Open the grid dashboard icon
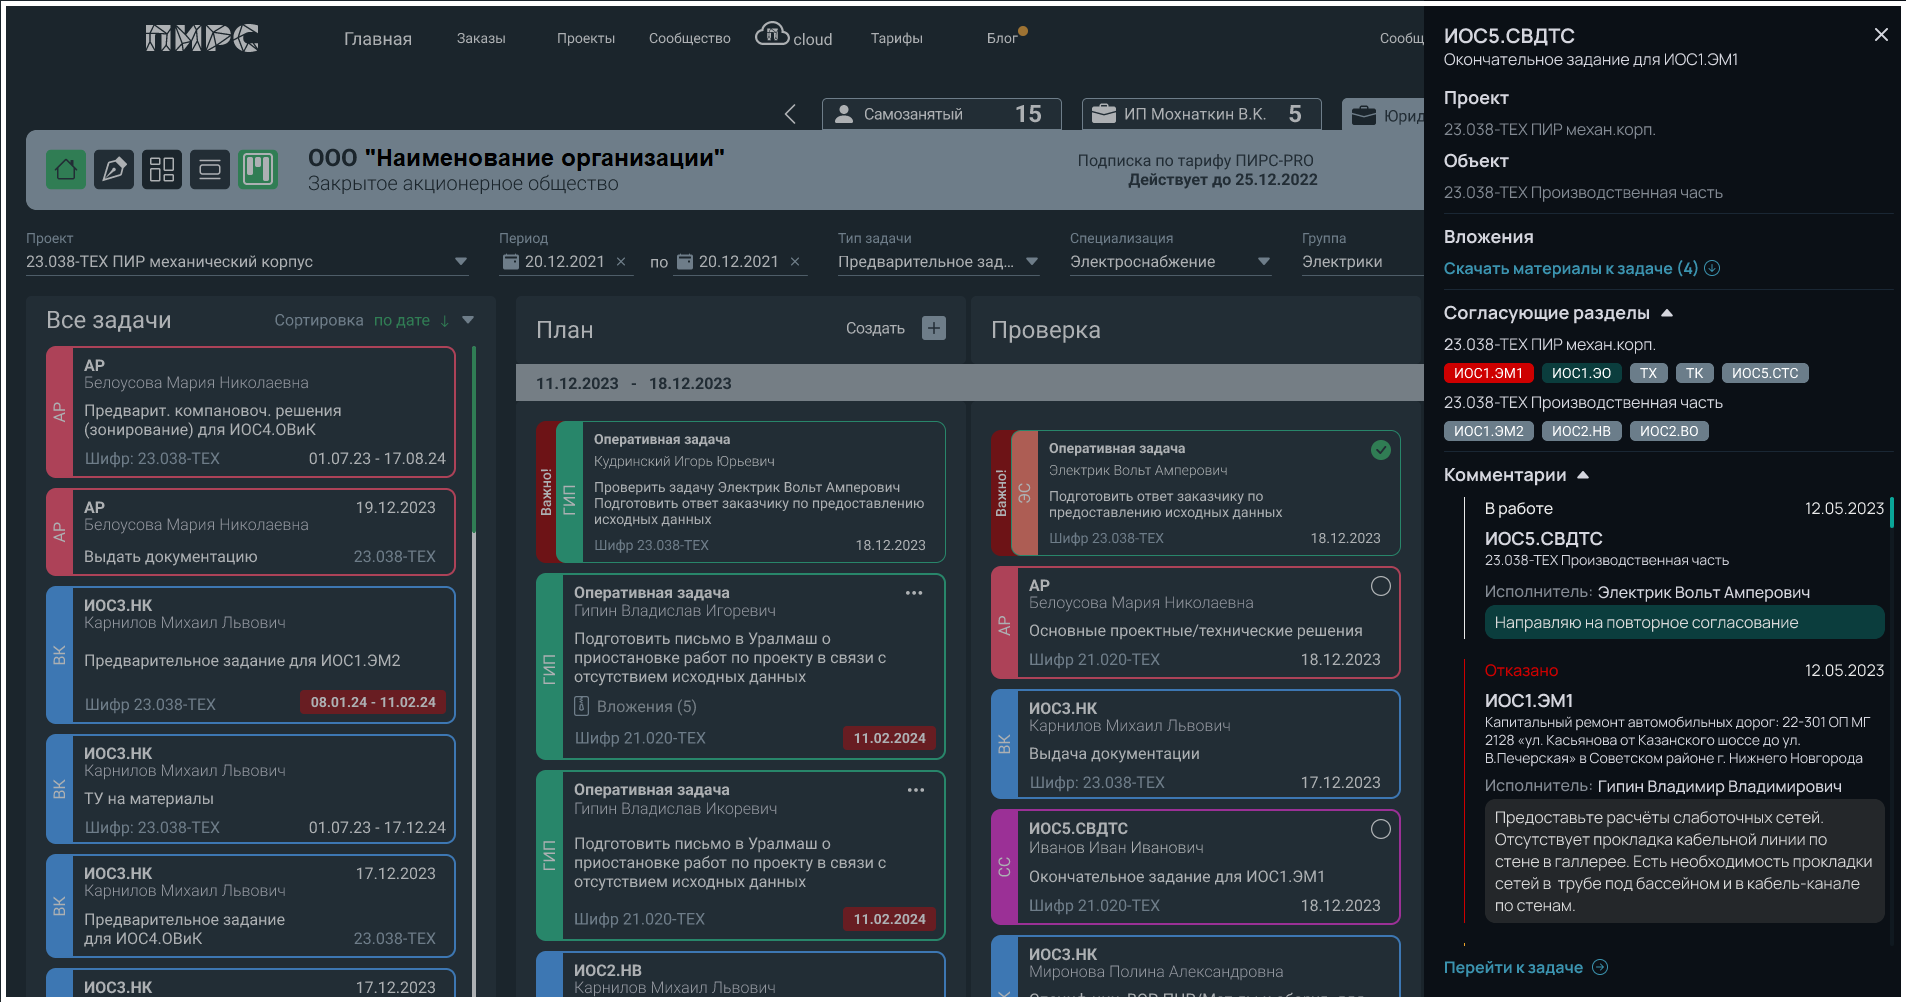The image size is (1906, 1002). 162,170
